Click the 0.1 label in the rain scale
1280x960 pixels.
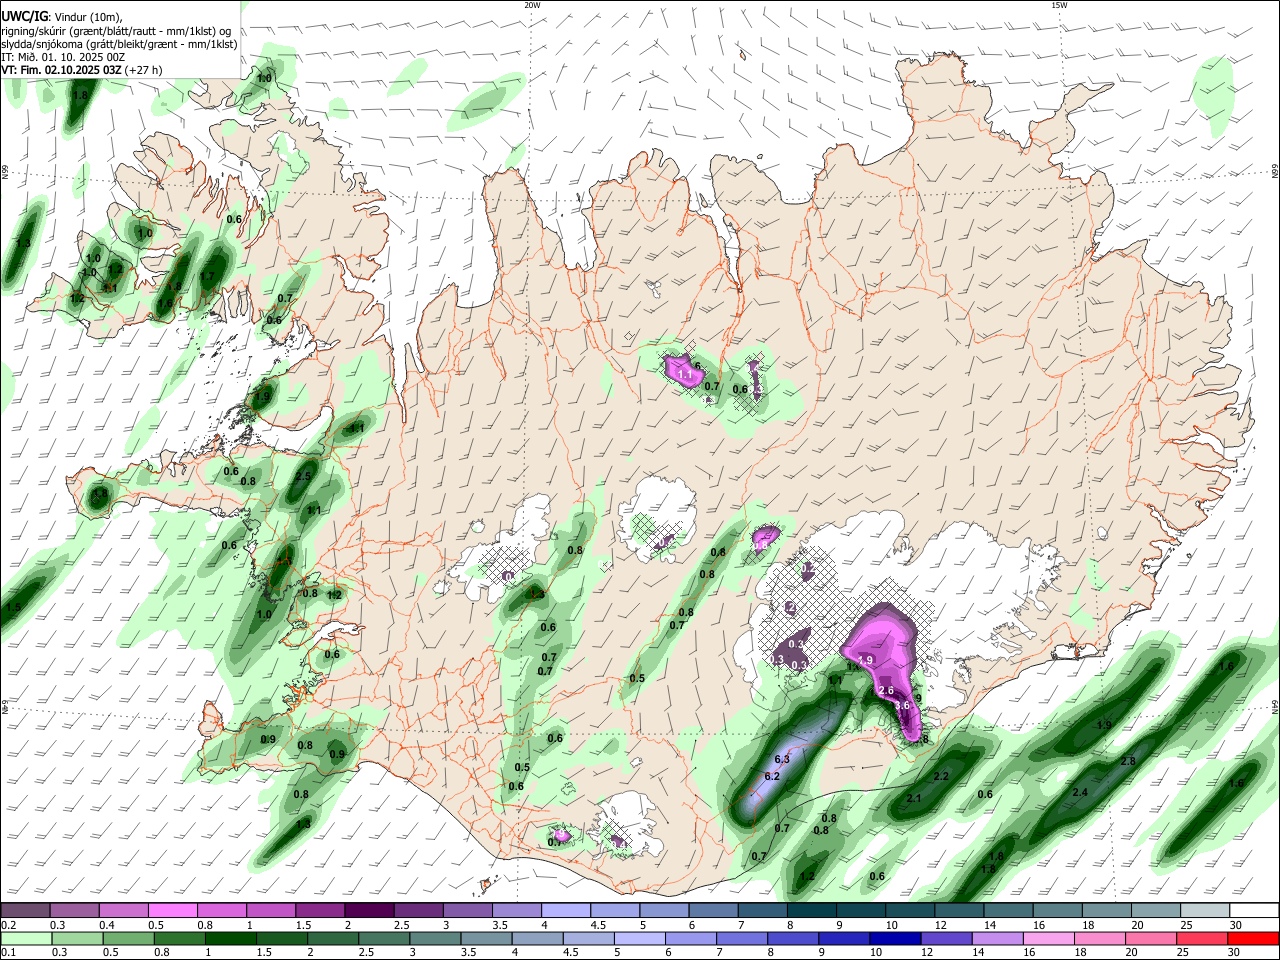[x=7, y=952]
